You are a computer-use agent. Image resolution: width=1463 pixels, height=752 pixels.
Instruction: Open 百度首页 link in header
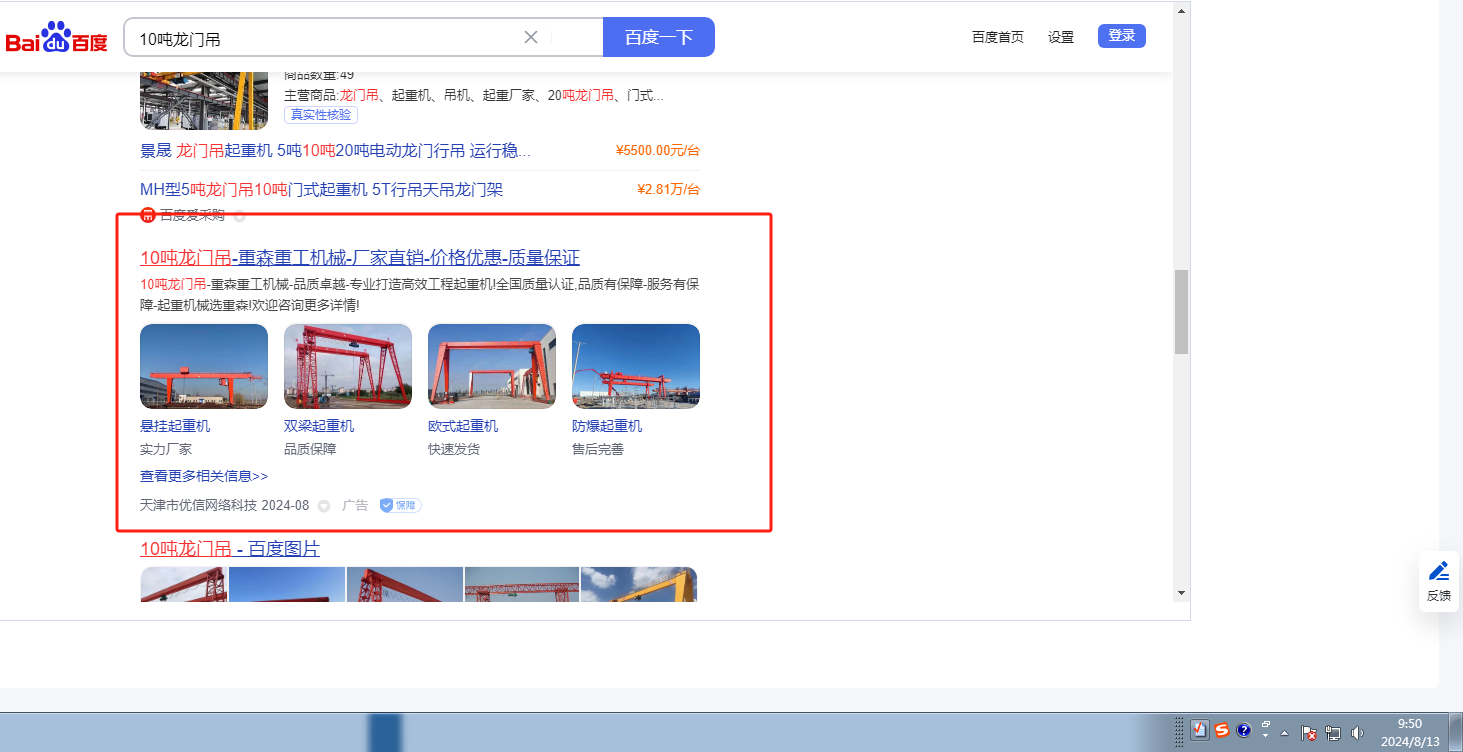click(998, 37)
